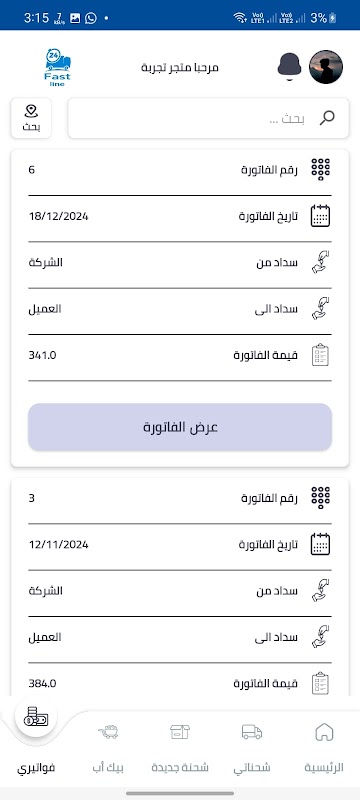
Task: Tap the user profile avatar picture
Action: (x=326, y=67)
